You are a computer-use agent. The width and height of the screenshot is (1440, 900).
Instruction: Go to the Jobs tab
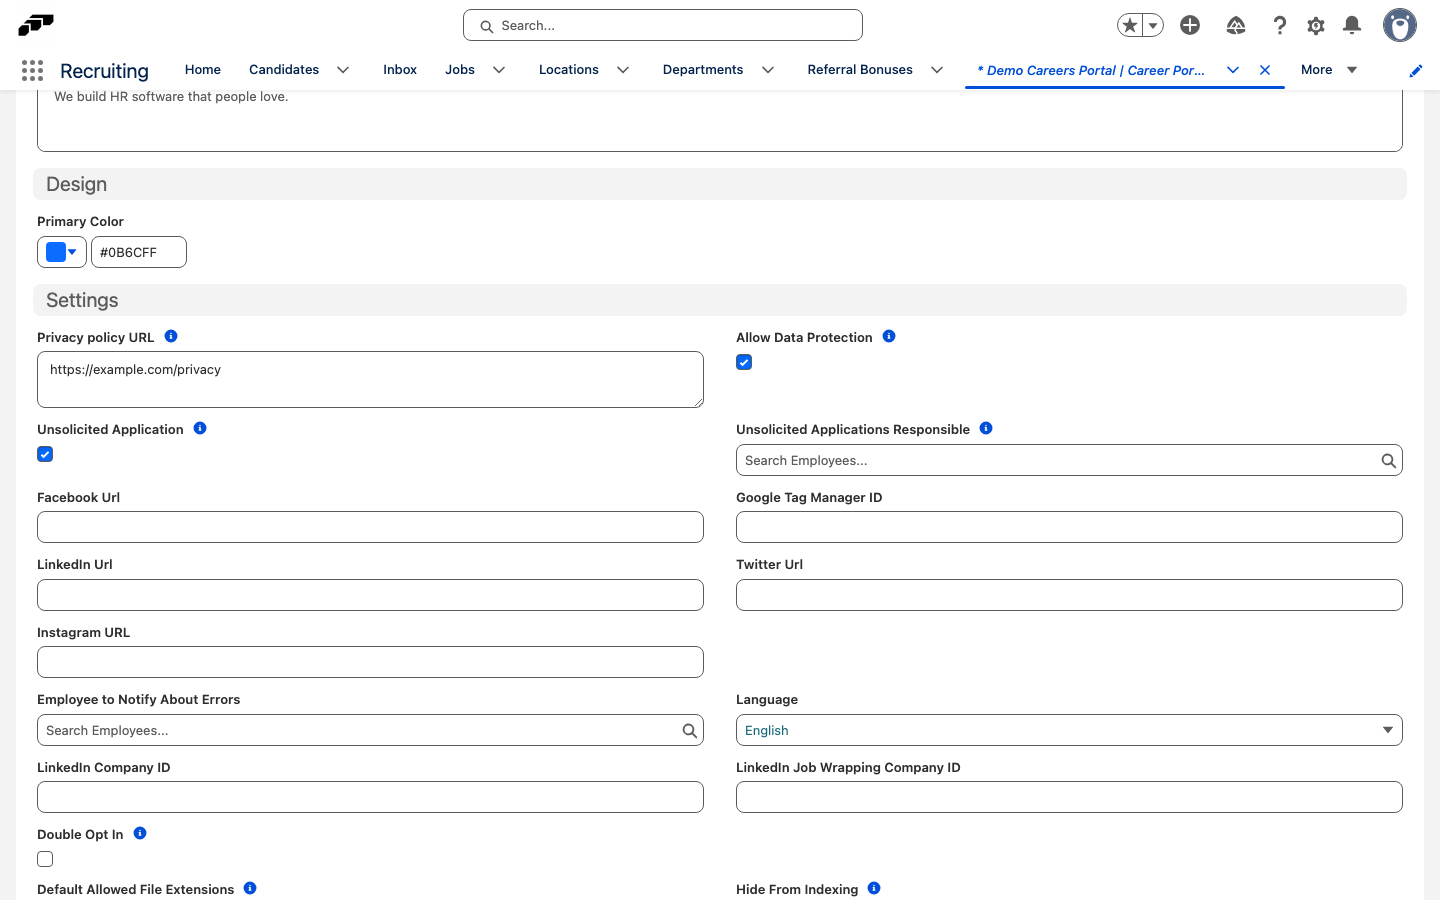click(460, 70)
